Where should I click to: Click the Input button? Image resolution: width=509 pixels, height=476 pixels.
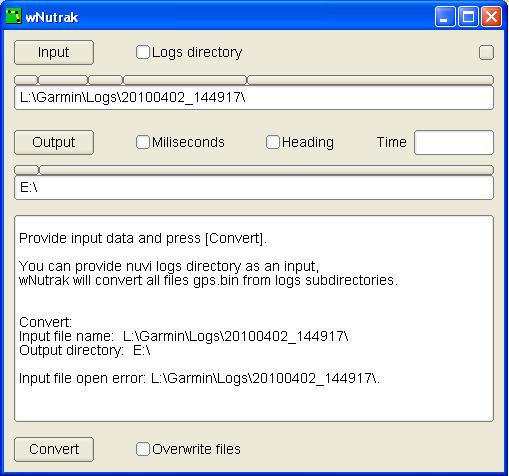click(x=54, y=52)
